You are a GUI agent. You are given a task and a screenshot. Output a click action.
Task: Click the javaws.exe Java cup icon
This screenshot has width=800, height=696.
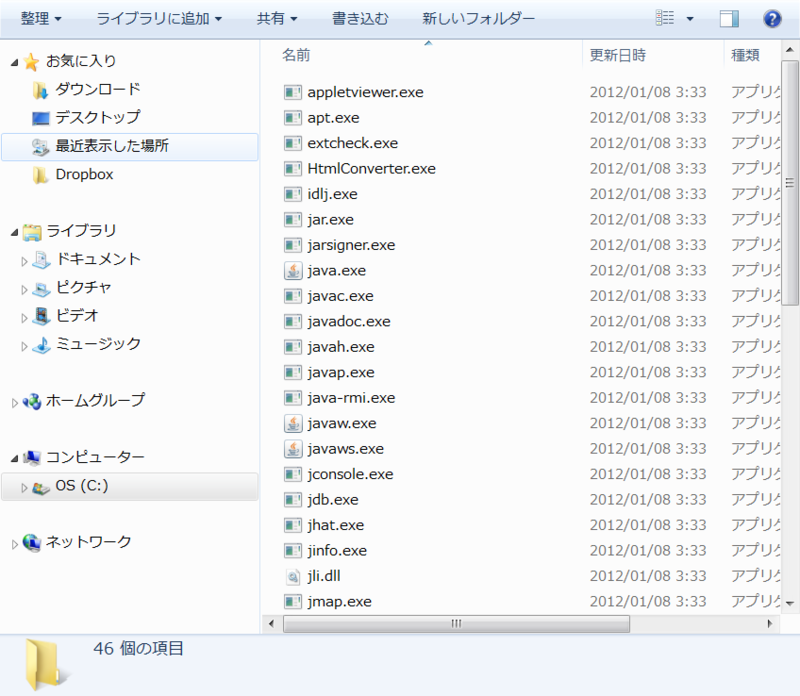[x=293, y=449]
